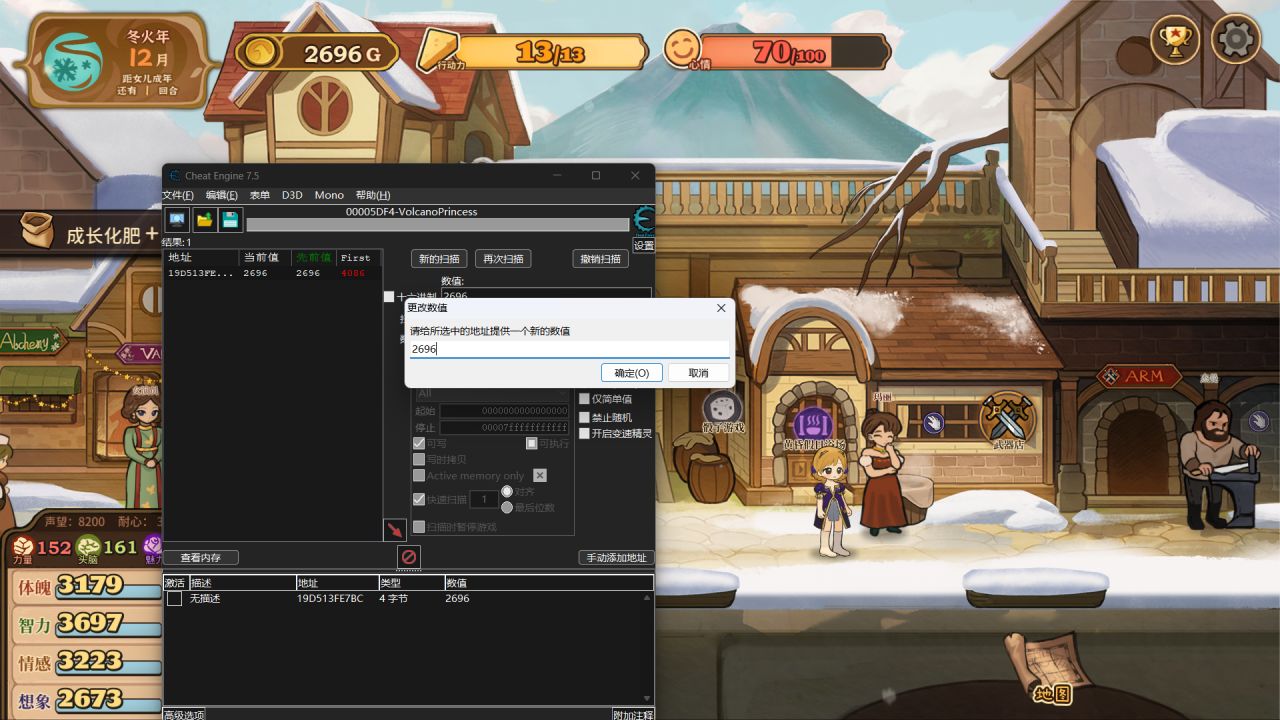Open the 帮助(H) menu
Screen dimensions: 1280x720
point(373,195)
